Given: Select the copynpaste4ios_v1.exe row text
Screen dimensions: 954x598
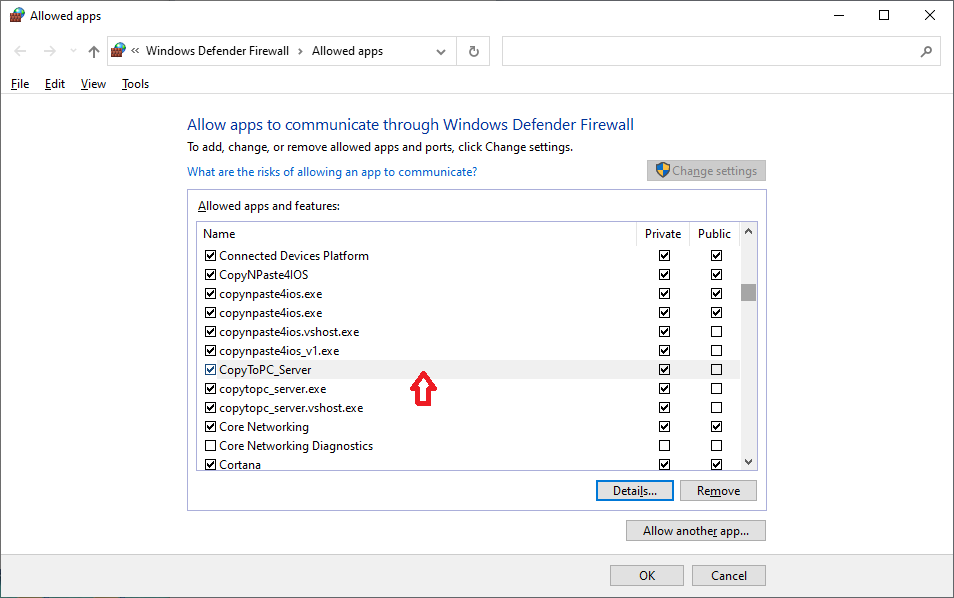Looking at the screenshot, I should coord(279,351).
